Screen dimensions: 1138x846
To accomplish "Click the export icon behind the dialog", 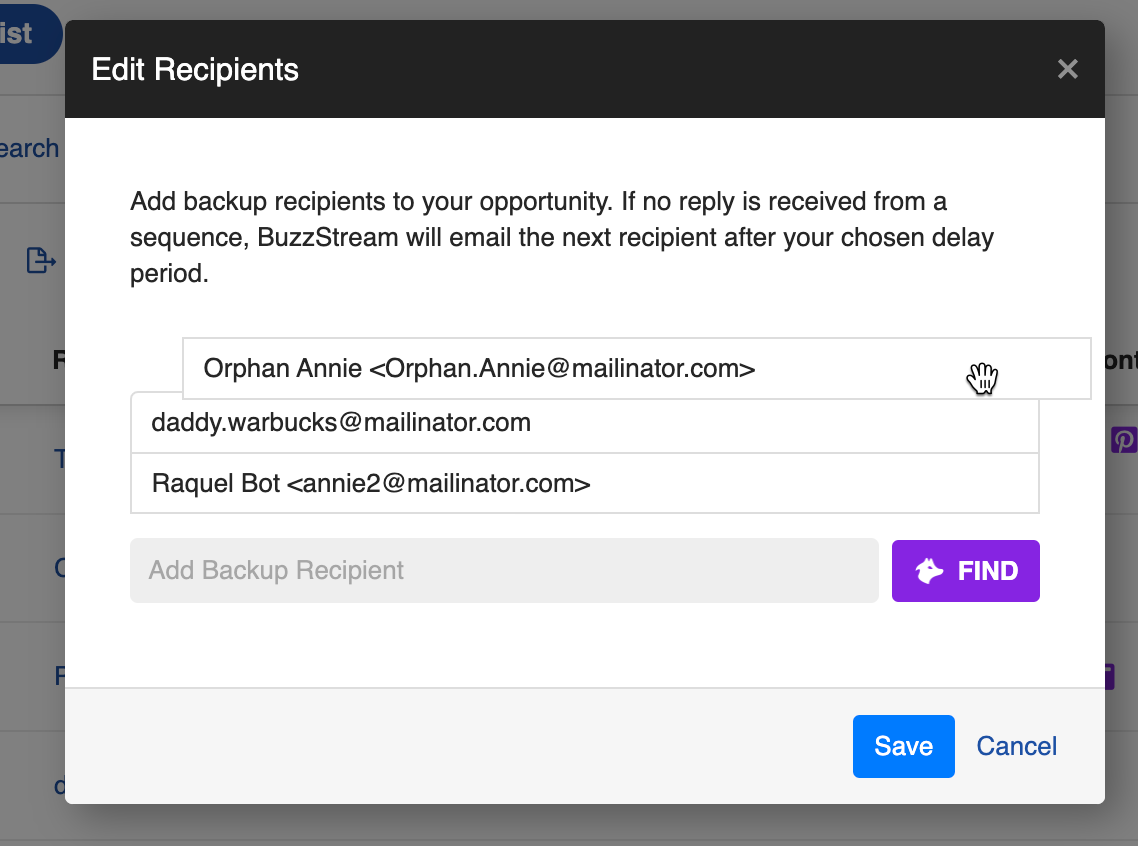I will pyautogui.click(x=40, y=261).
